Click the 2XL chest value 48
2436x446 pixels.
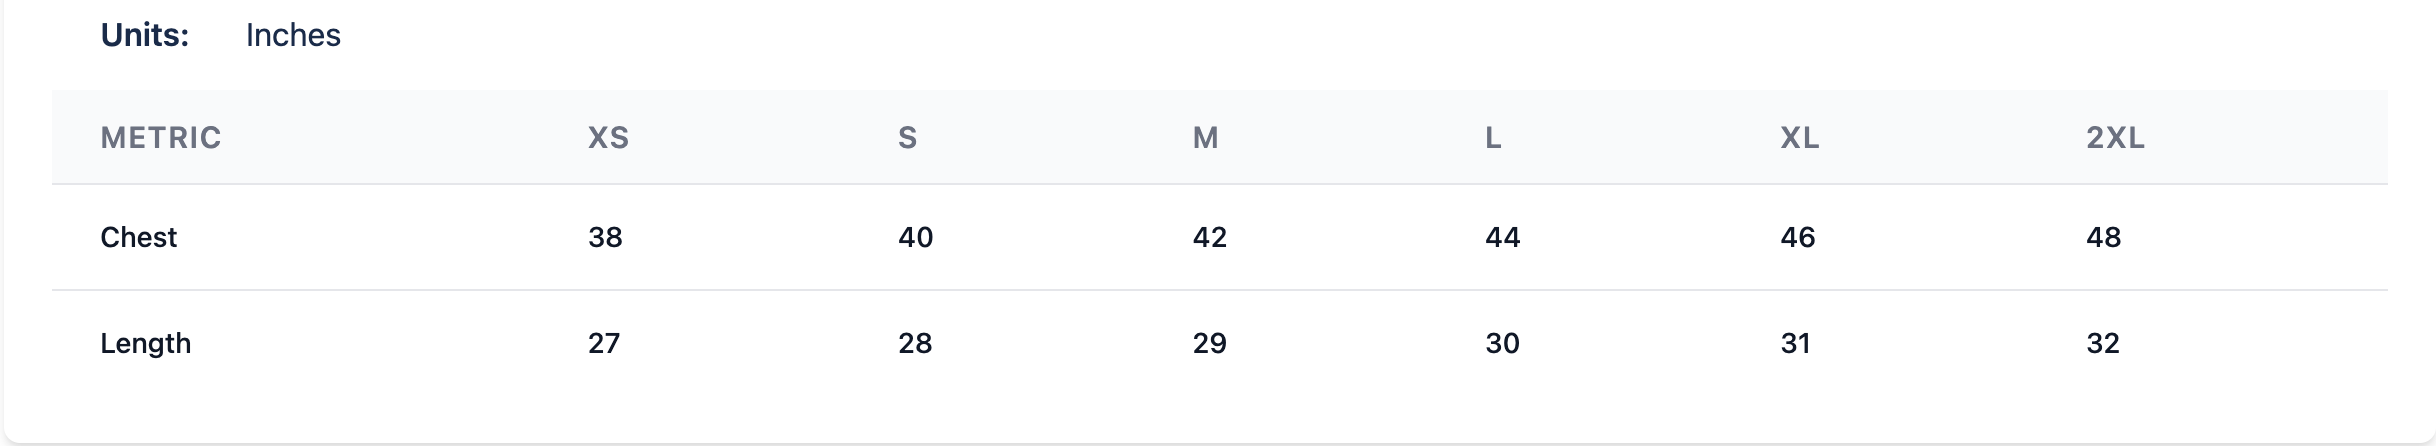click(2103, 237)
